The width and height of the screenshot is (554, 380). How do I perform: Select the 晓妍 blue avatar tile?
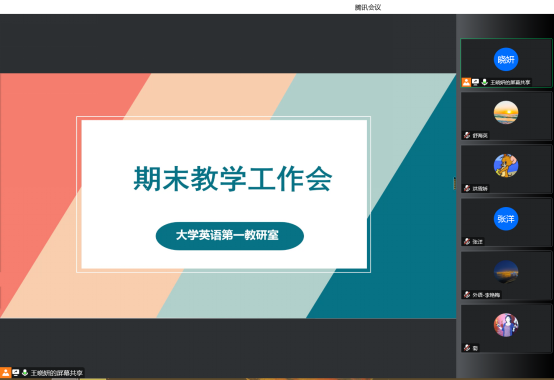(x=506, y=63)
